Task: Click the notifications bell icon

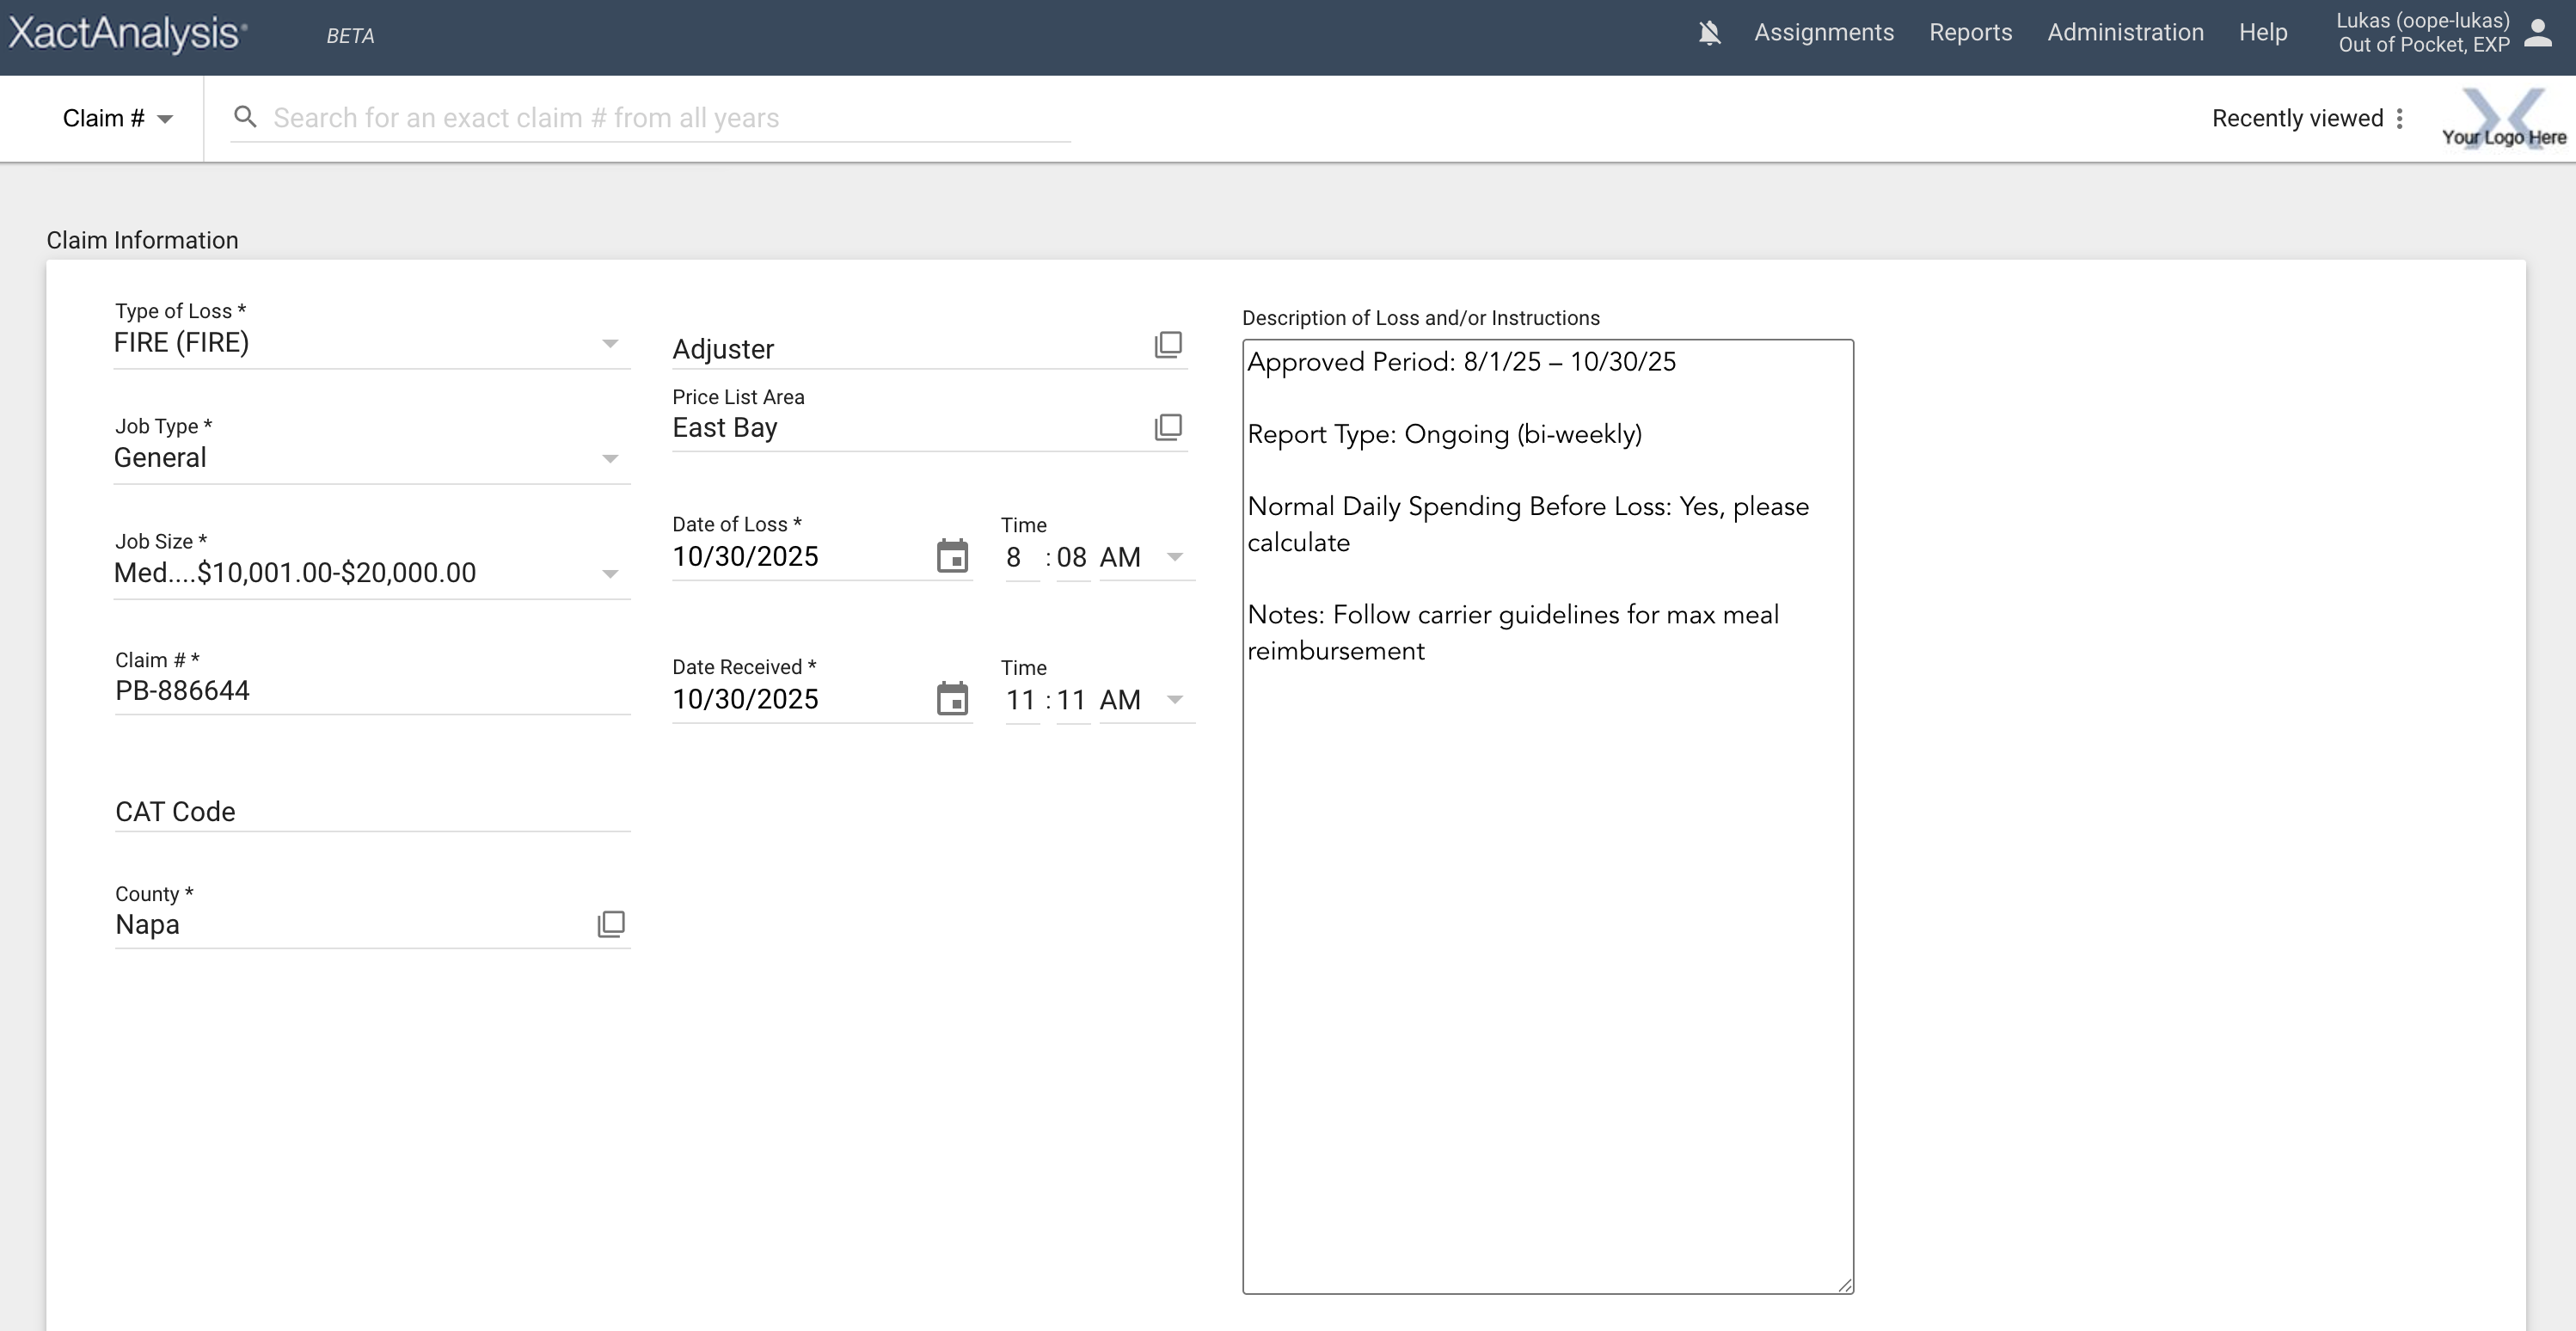Action: pos(1709,32)
